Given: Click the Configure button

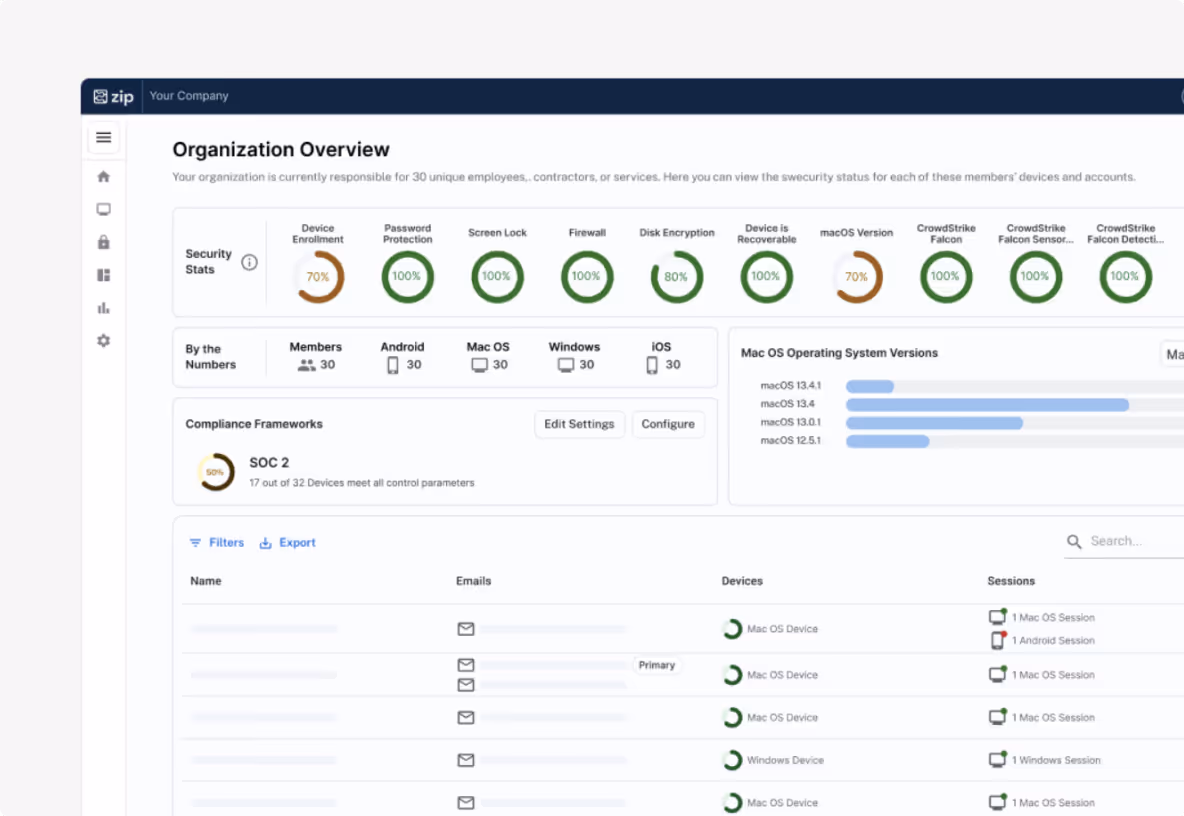Looking at the screenshot, I should click(x=668, y=424).
